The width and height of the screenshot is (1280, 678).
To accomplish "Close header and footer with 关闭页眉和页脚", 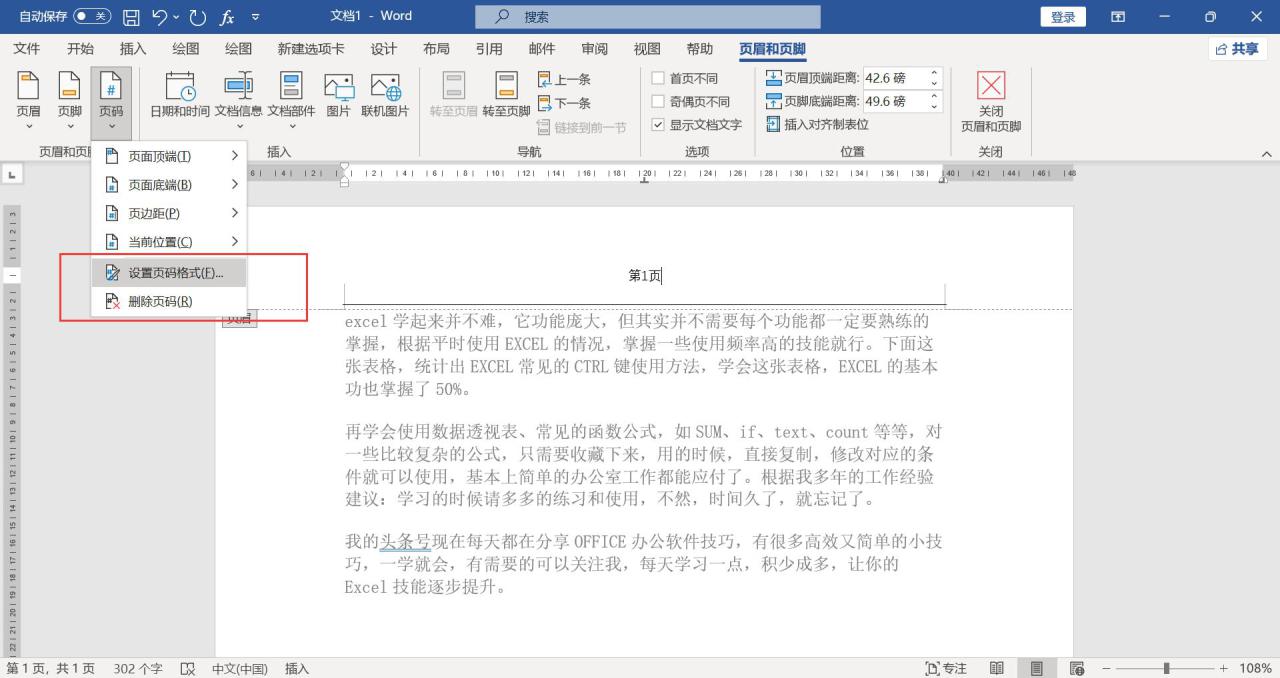I will [991, 101].
